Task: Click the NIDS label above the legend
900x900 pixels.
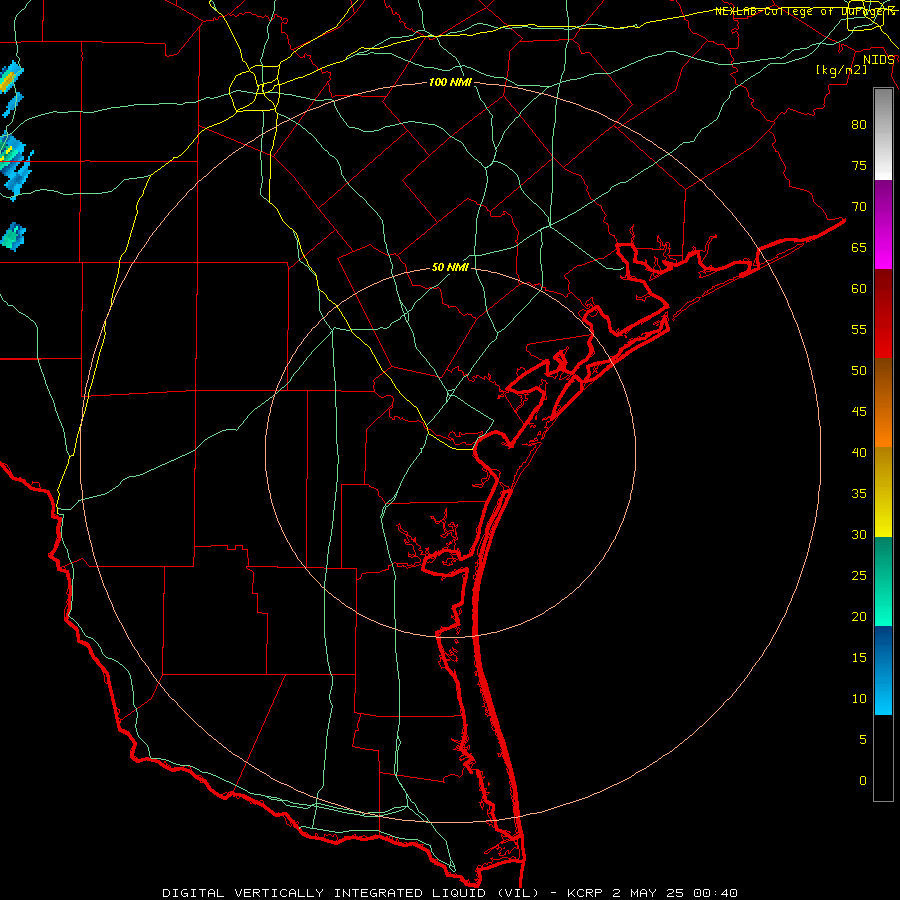Action: tap(878, 60)
